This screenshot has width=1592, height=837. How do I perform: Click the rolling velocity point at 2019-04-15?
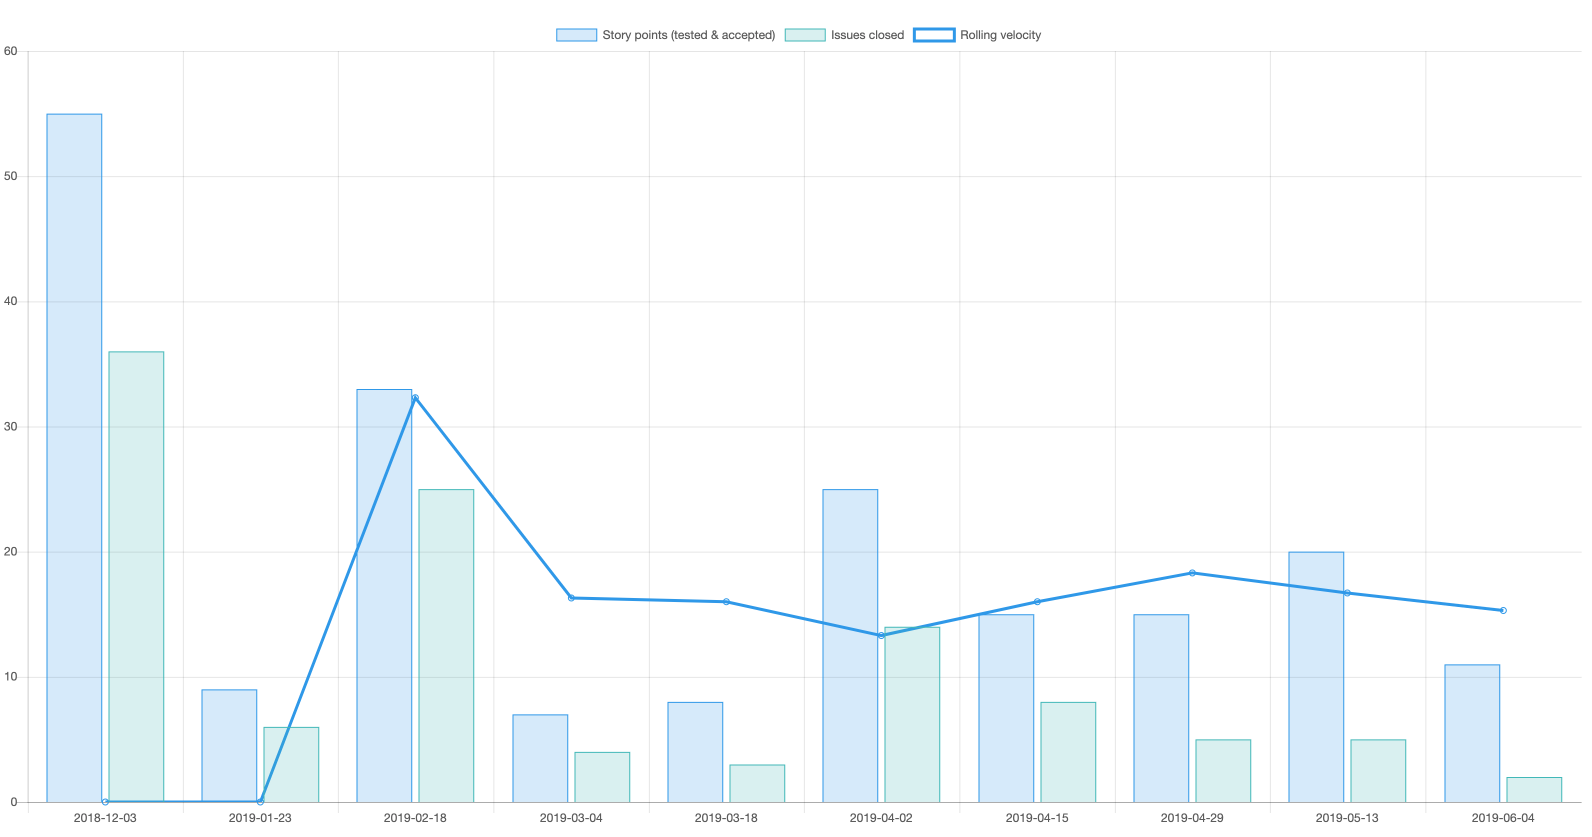tap(1037, 602)
